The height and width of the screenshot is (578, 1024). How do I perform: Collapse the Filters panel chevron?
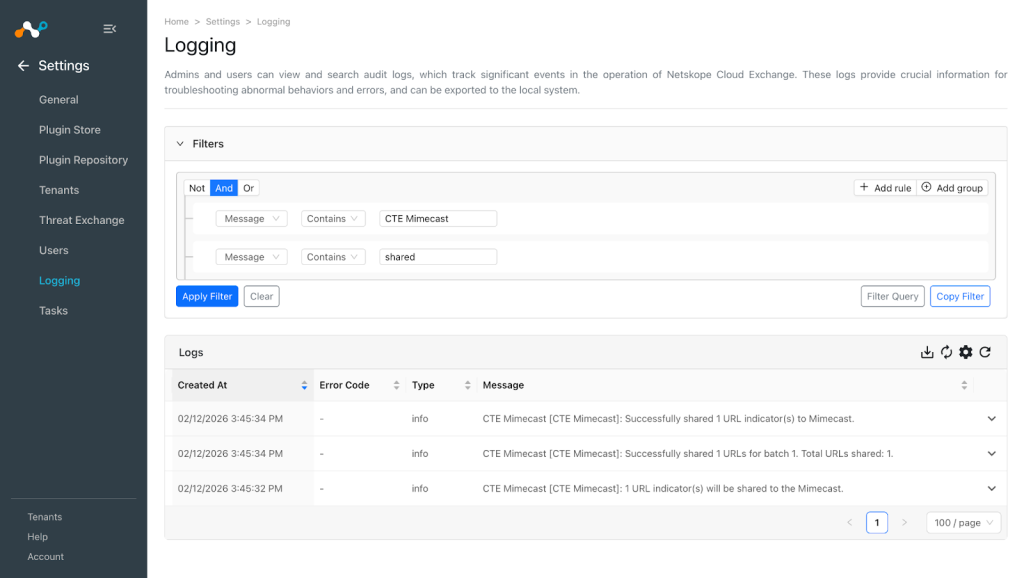[180, 144]
